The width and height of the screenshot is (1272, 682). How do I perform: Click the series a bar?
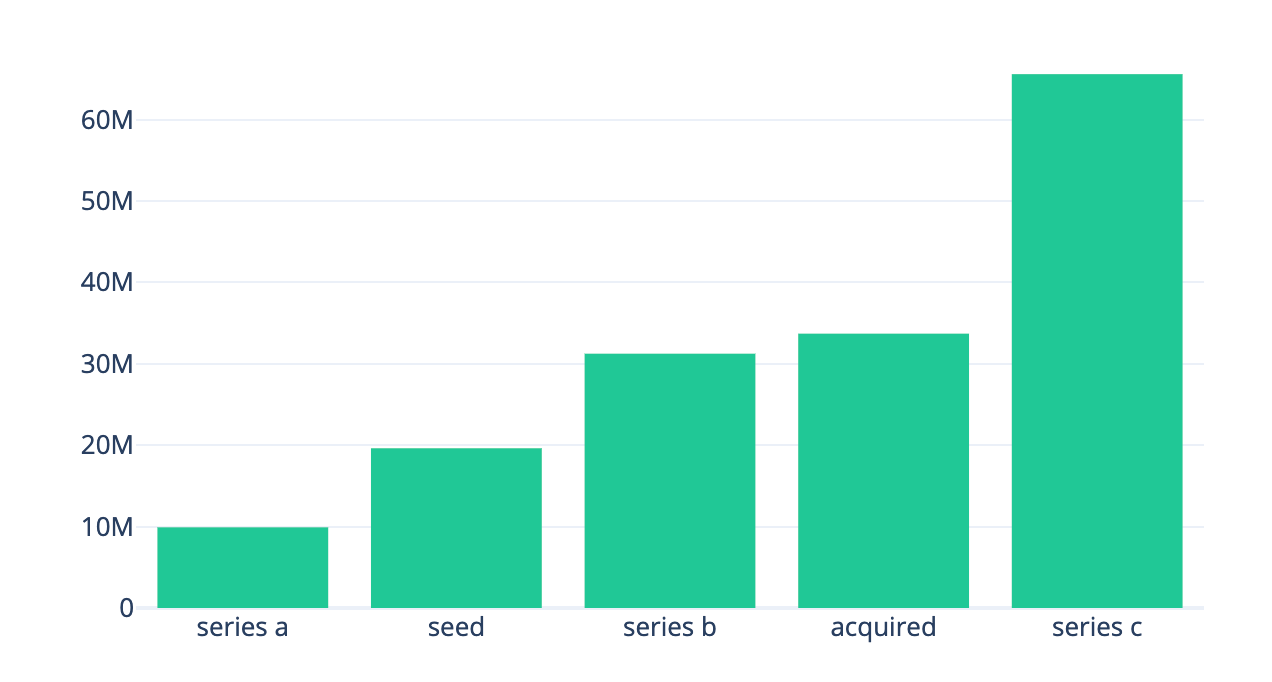tap(243, 567)
